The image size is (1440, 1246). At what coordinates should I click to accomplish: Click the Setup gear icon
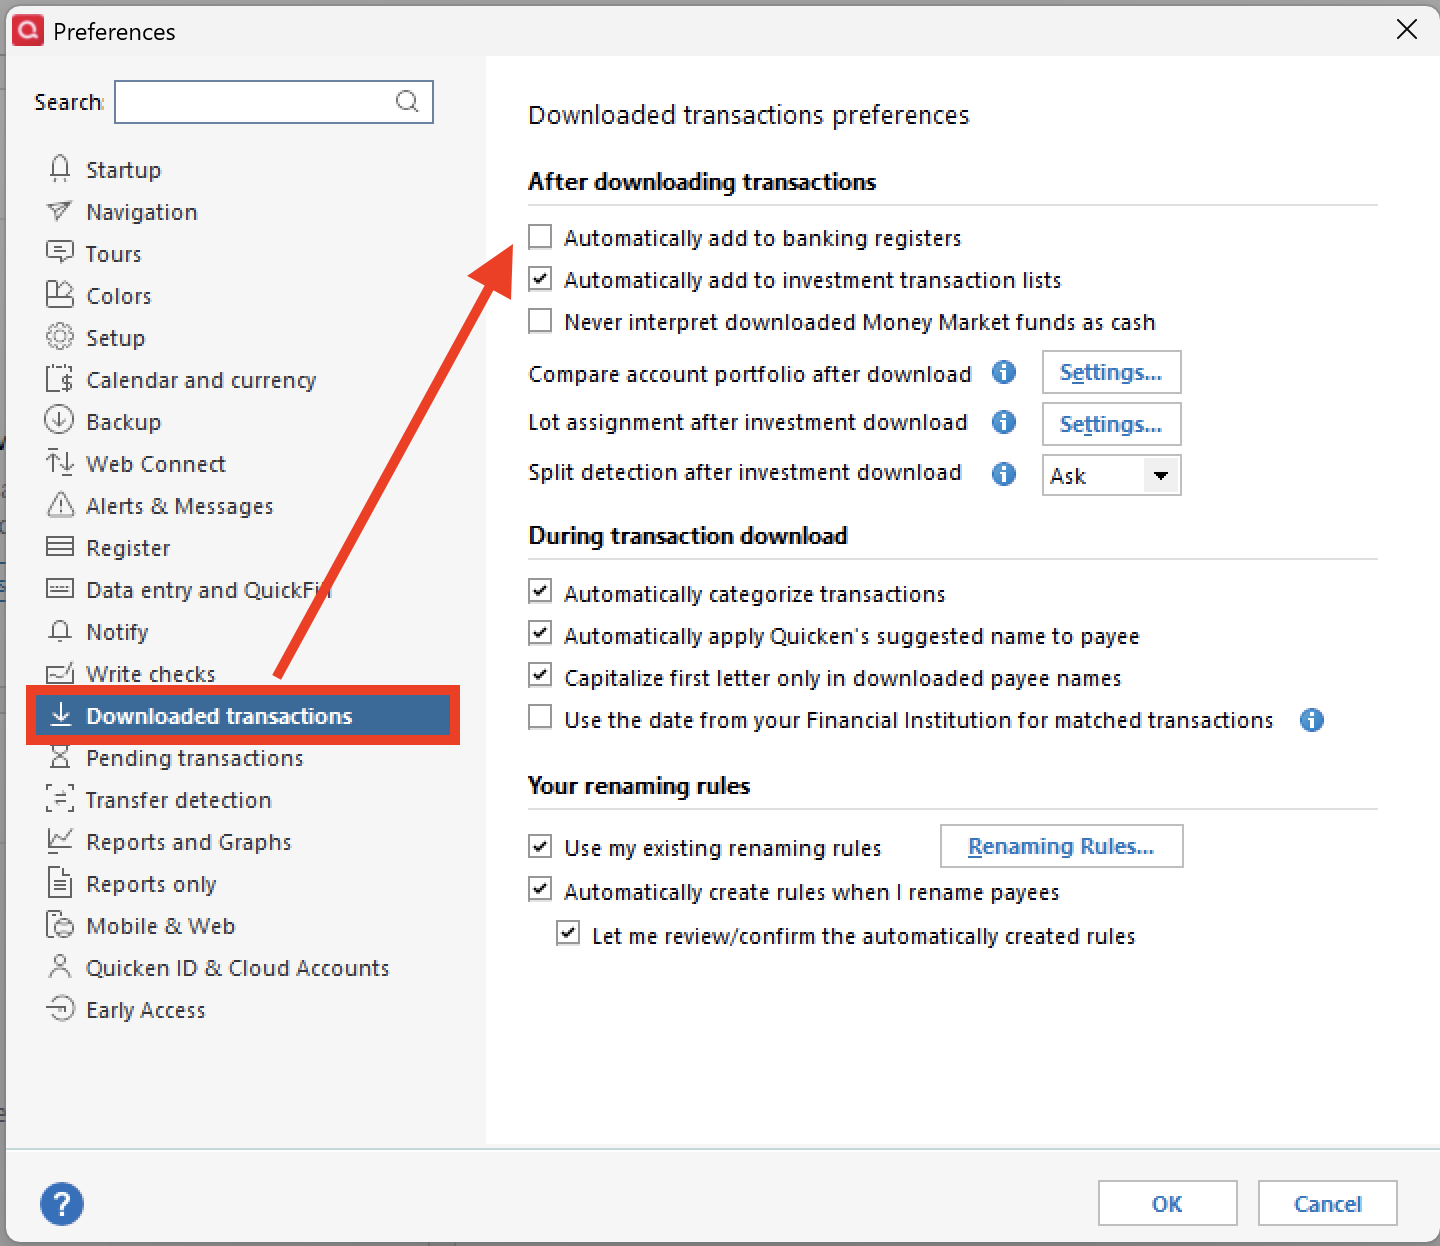point(60,337)
